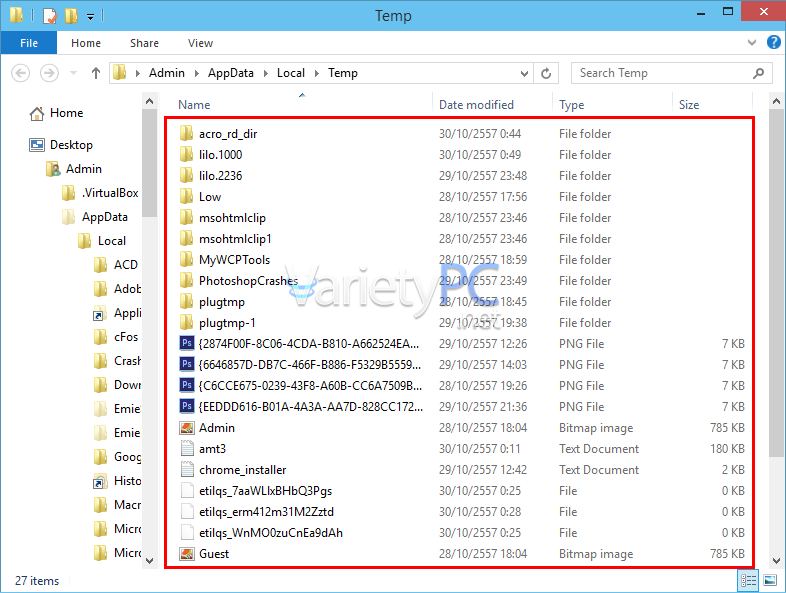Viewport: 786px width, 593px height.
Task: Click the search magnifier icon
Action: point(758,73)
